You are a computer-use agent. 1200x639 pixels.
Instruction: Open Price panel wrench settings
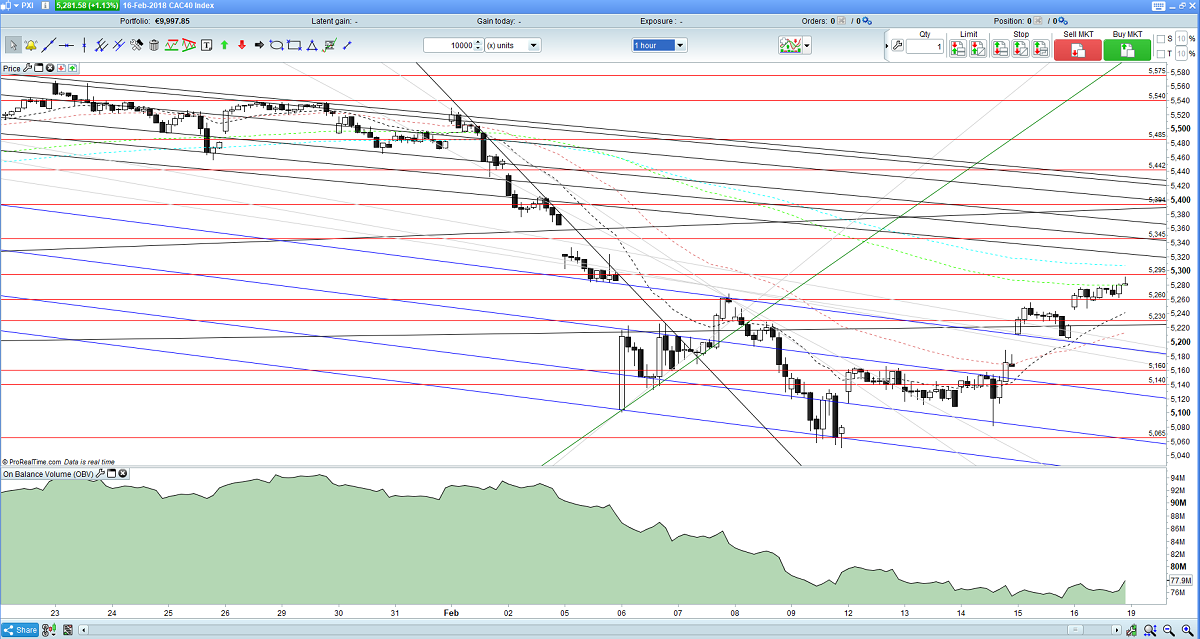coord(27,68)
